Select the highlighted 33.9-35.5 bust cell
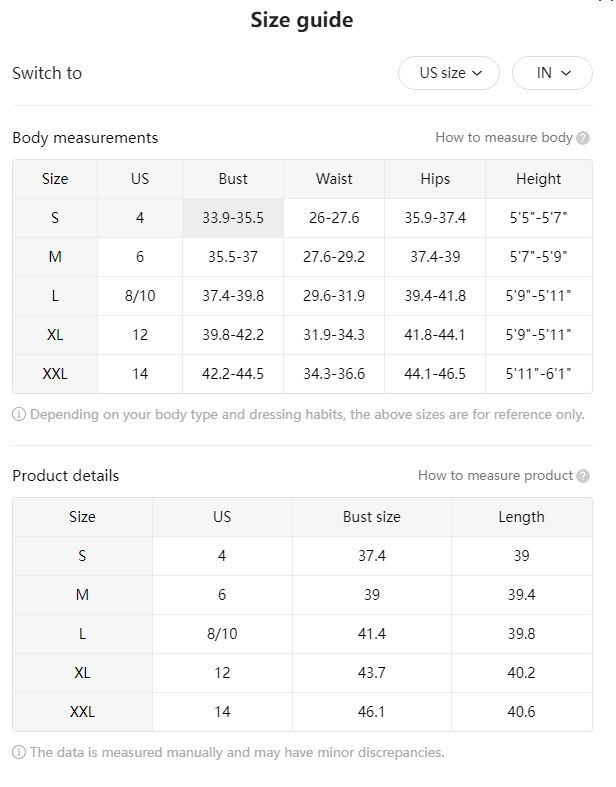This screenshot has width=616, height=787. pos(233,218)
